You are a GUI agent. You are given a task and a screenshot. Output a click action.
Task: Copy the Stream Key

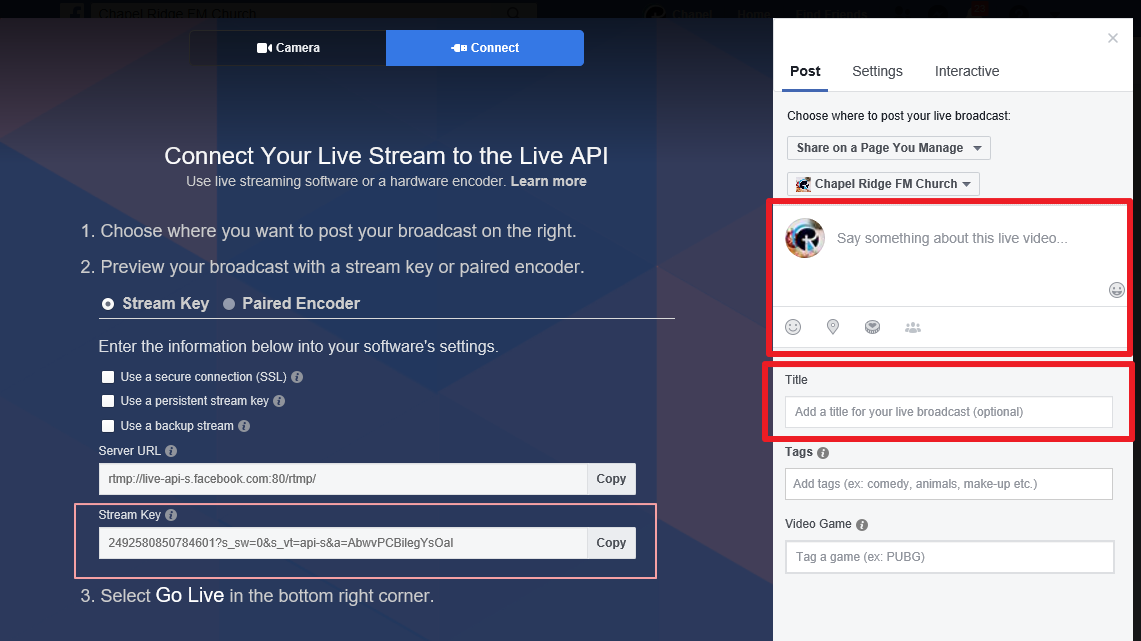(x=611, y=543)
